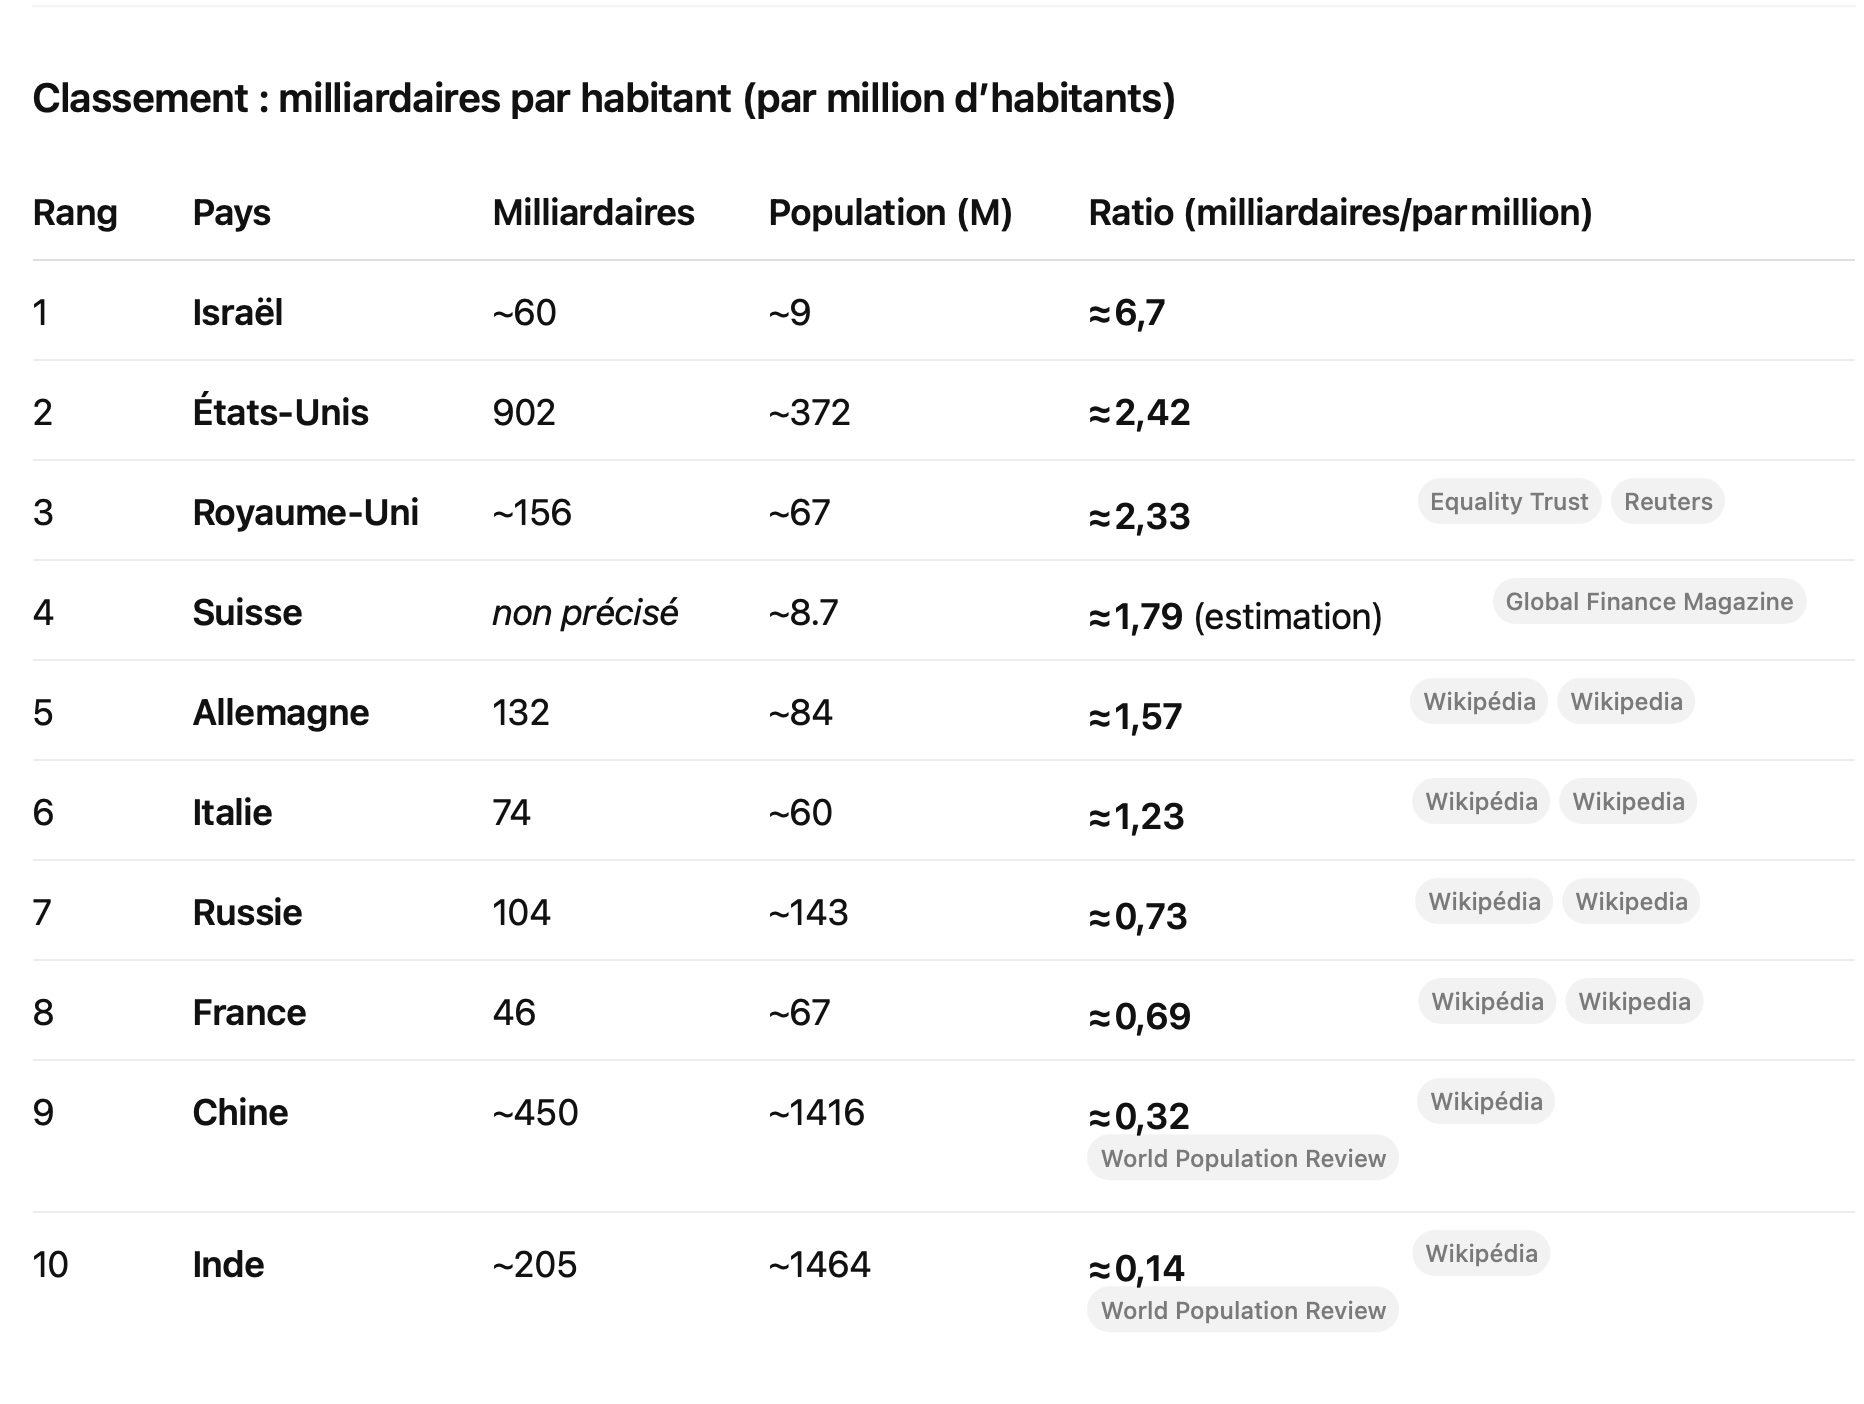Click the Wikipédia chip in the Inde row
Screen dimensions: 1864x1404
coord(1480,1254)
